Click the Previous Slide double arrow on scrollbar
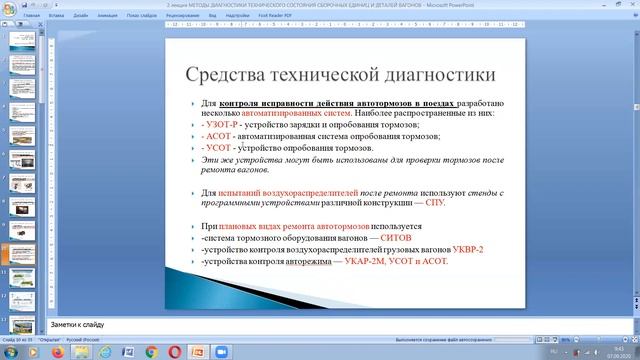The width and height of the screenshot is (640, 360). [x=636, y=301]
